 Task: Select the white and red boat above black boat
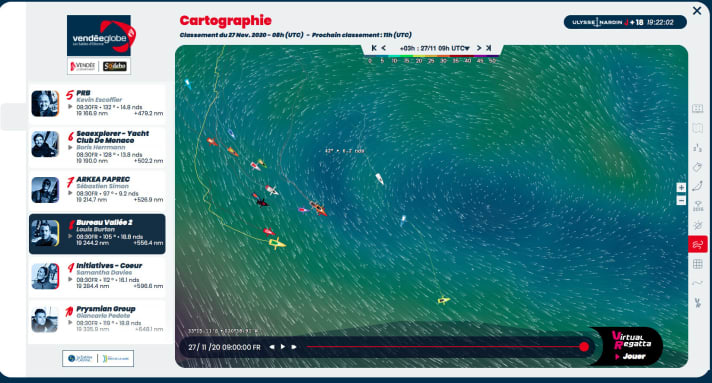[272, 190]
